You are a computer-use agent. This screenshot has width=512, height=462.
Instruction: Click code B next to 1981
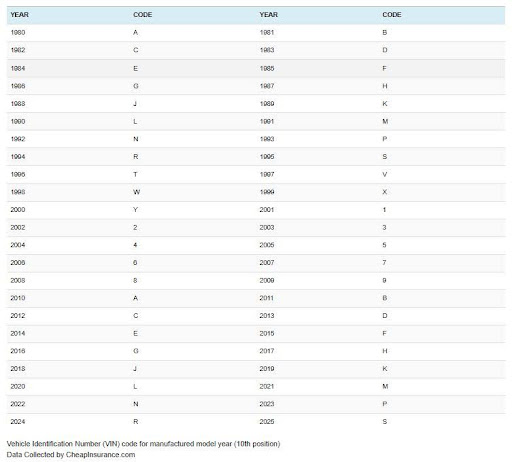tap(385, 33)
